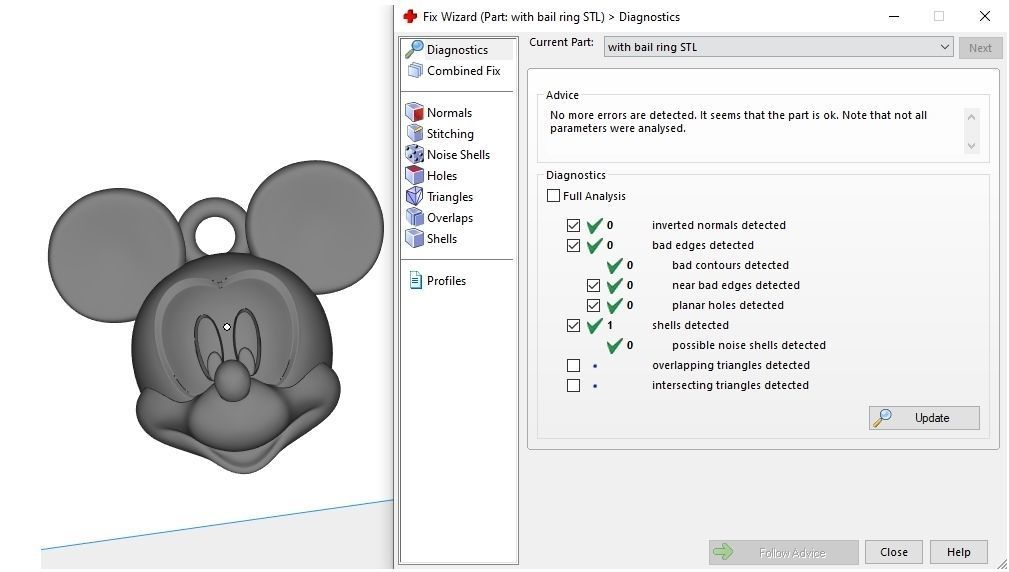This screenshot has height=572, width=1009.
Task: Uncheck inverted normals detected checkbox
Action: pos(573,225)
